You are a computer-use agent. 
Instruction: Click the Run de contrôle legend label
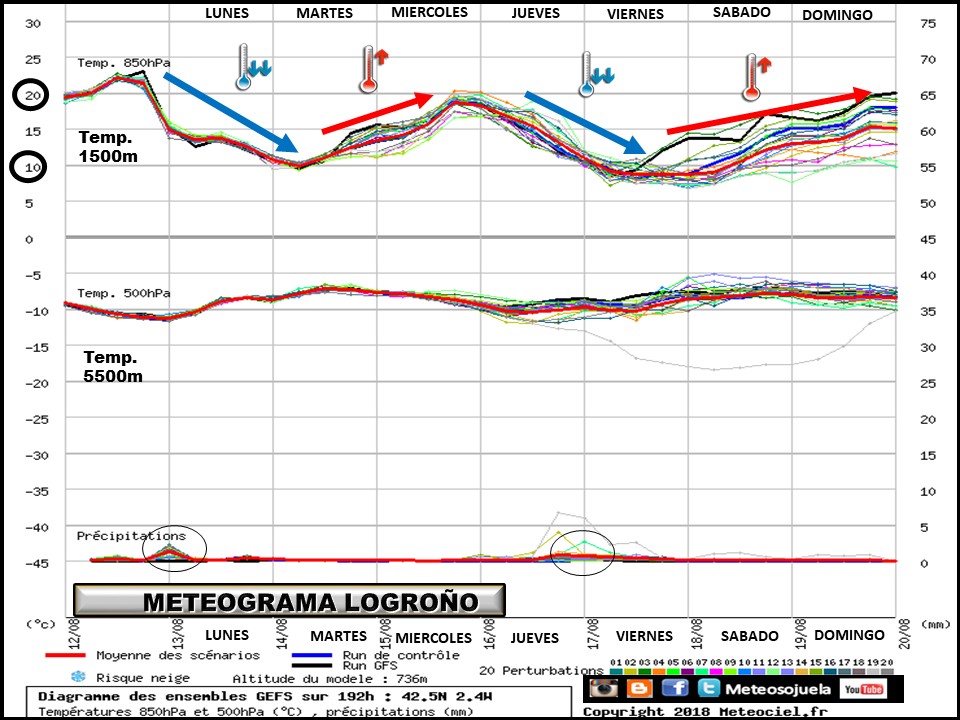click(x=401, y=656)
